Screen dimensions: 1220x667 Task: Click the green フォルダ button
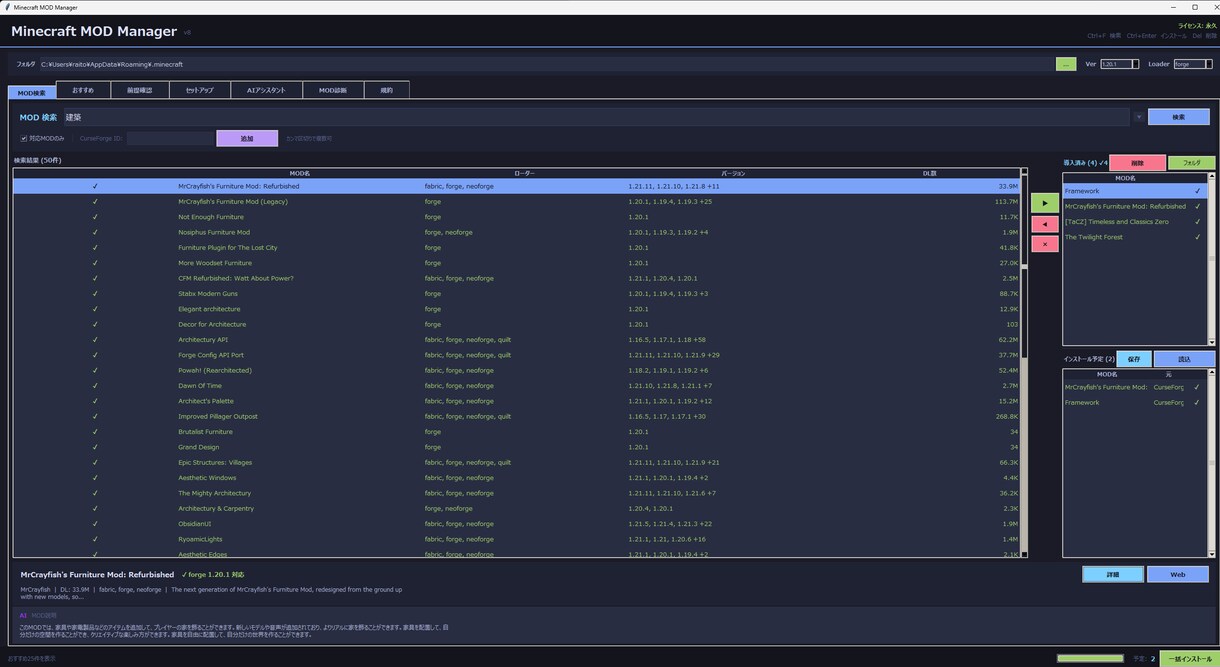click(1192, 162)
